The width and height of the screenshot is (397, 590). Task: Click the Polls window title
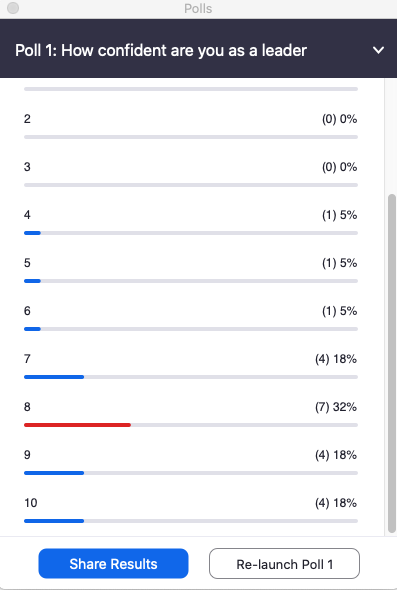[x=198, y=8]
